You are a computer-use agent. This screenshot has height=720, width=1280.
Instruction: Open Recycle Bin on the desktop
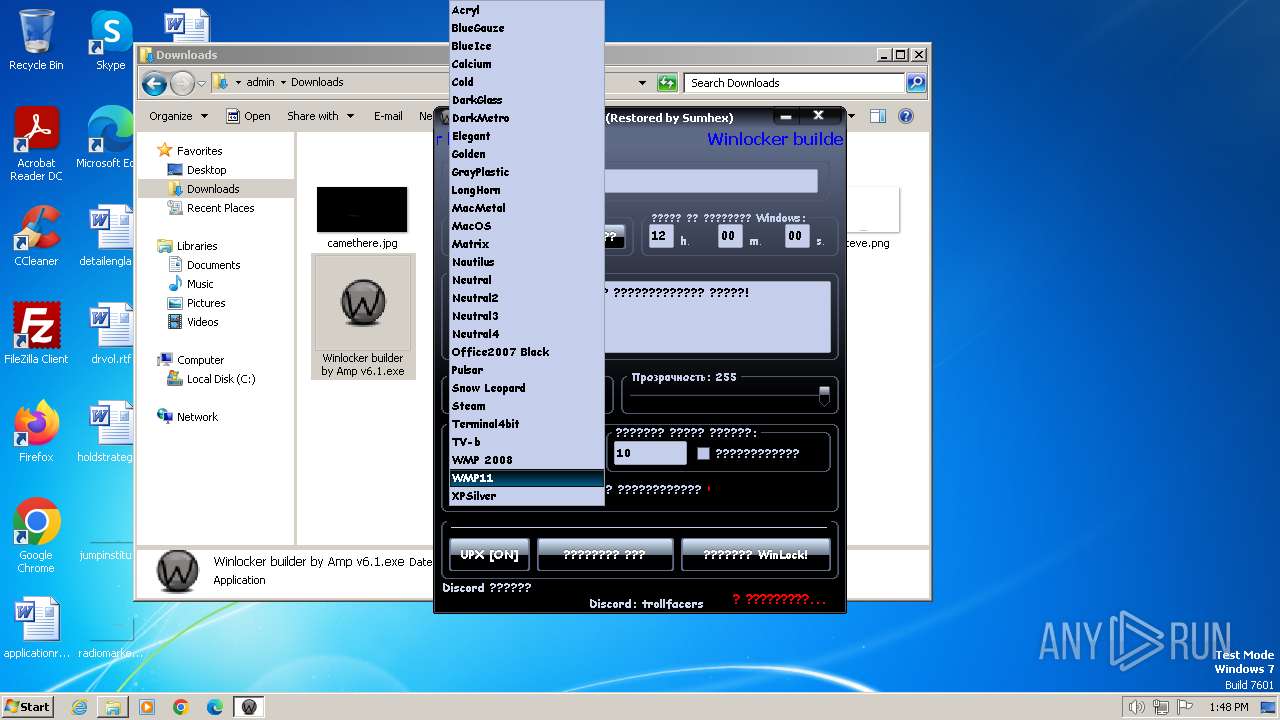tap(36, 40)
